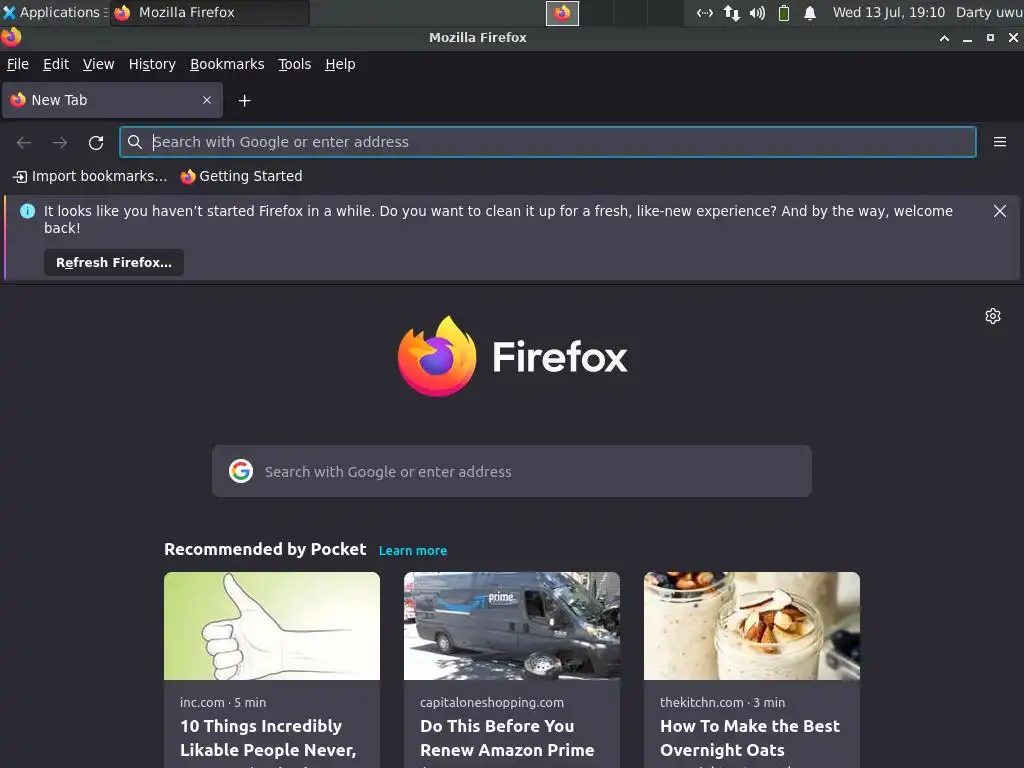Click capitaloneshopping.com source label
1024x768 pixels.
[x=492, y=703]
